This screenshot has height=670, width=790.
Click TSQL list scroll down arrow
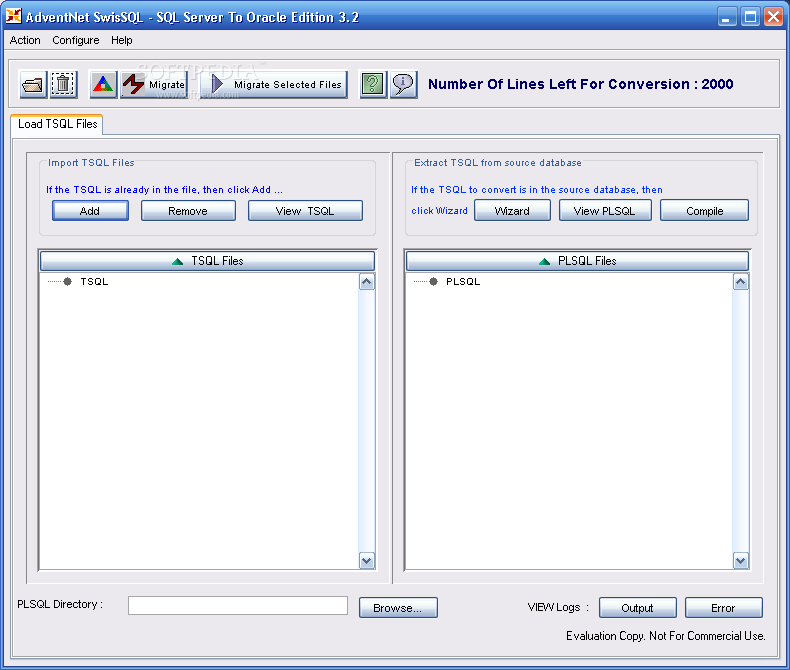pyautogui.click(x=367, y=561)
